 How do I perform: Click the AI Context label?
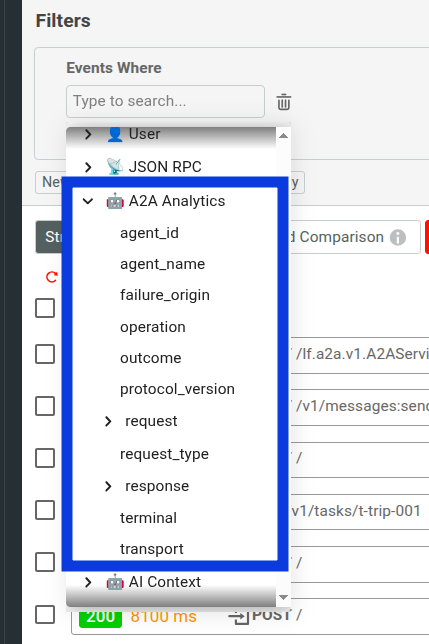tap(165, 582)
